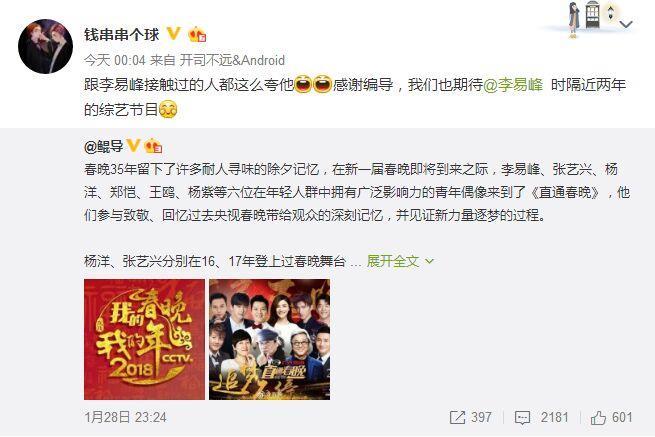655x437 pixels.
Task: Open 钱串串个球 profile avatar
Action: [46, 46]
